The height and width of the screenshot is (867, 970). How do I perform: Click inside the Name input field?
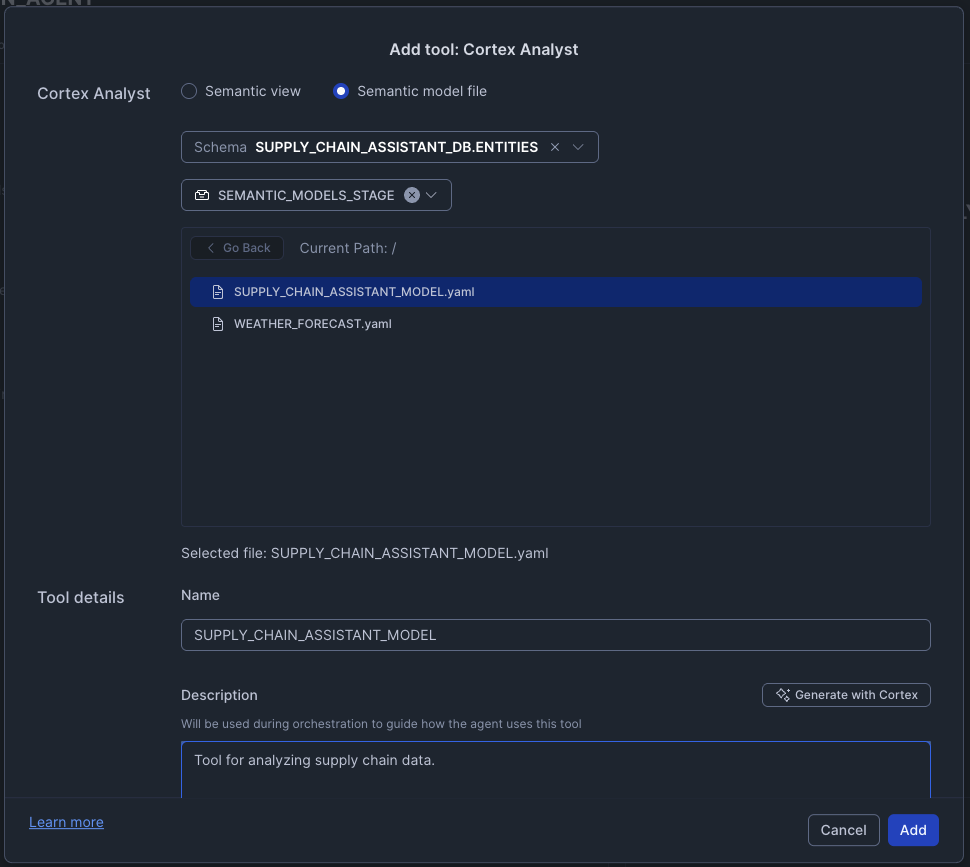click(x=555, y=634)
